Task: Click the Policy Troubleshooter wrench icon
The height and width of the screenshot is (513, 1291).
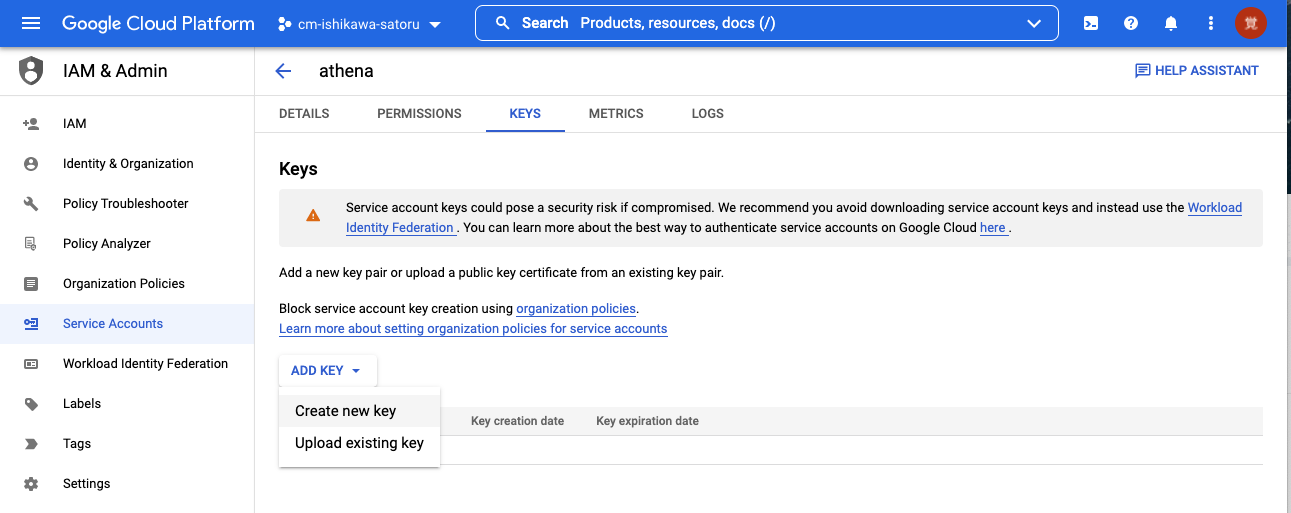Action: coord(31,204)
